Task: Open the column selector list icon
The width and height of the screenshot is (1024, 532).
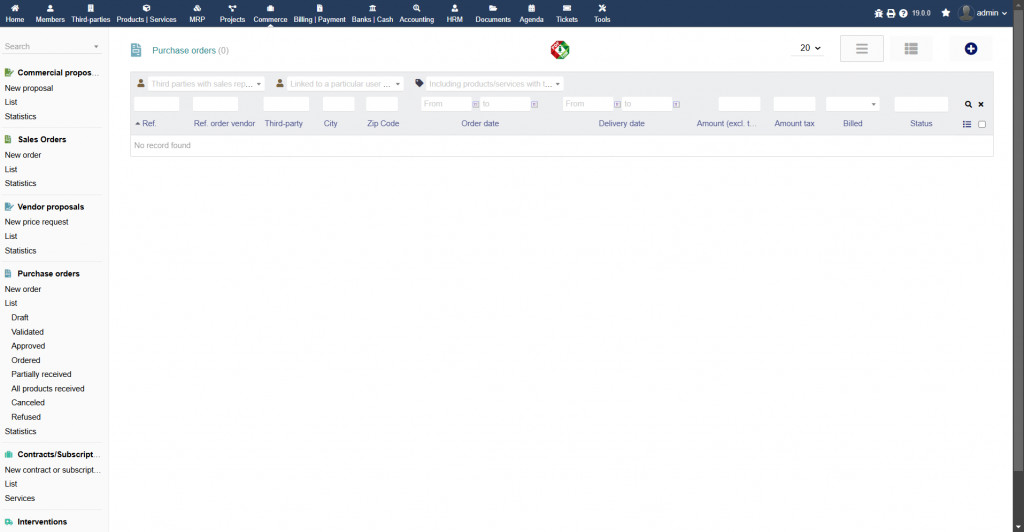Action: 967,124
